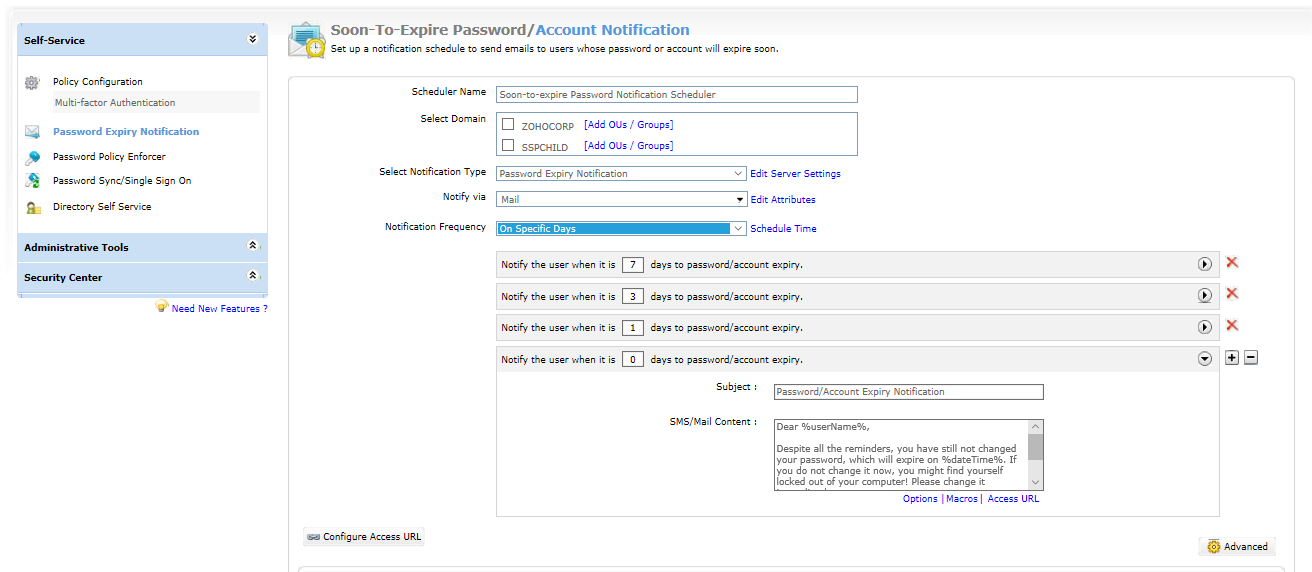Add a new notification row with plus icon

tap(1232, 358)
